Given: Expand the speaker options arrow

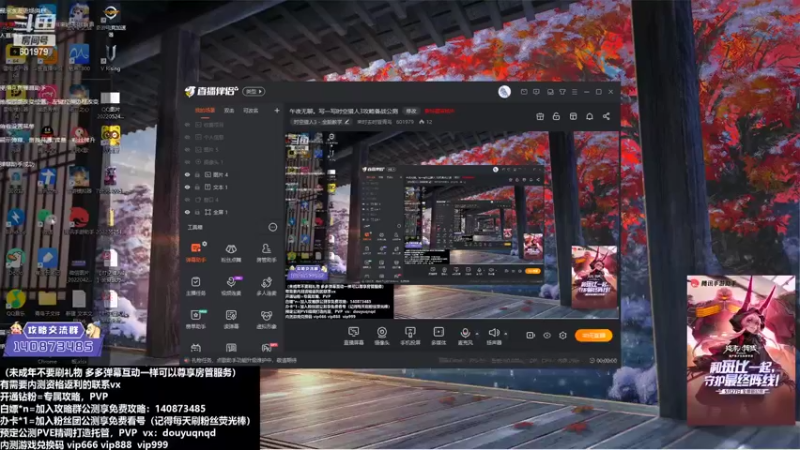Looking at the screenshot, I should click(x=506, y=334).
